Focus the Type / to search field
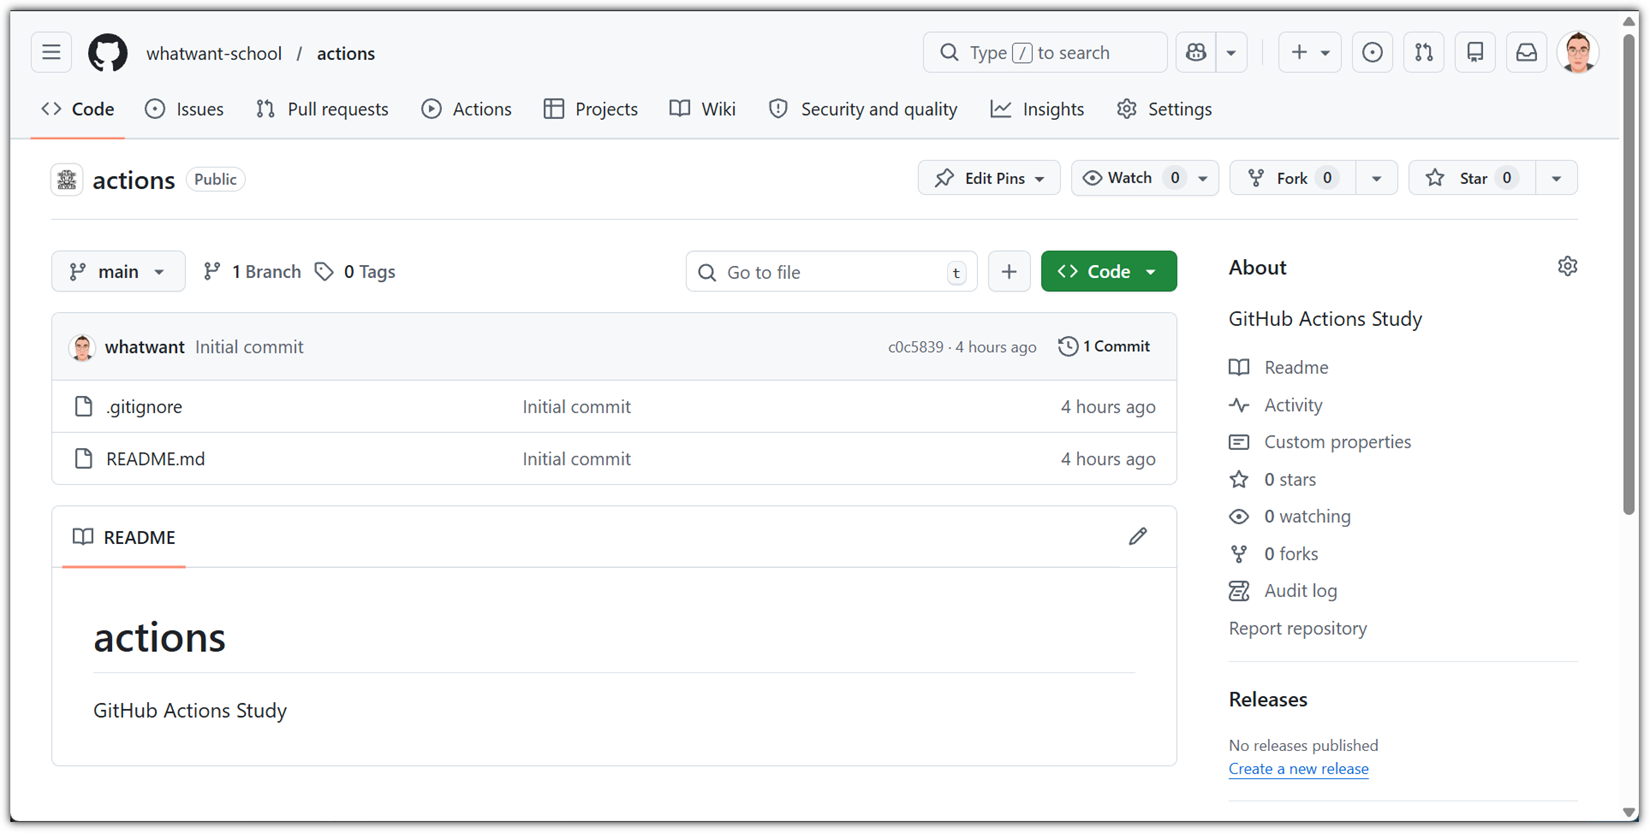 [1045, 52]
